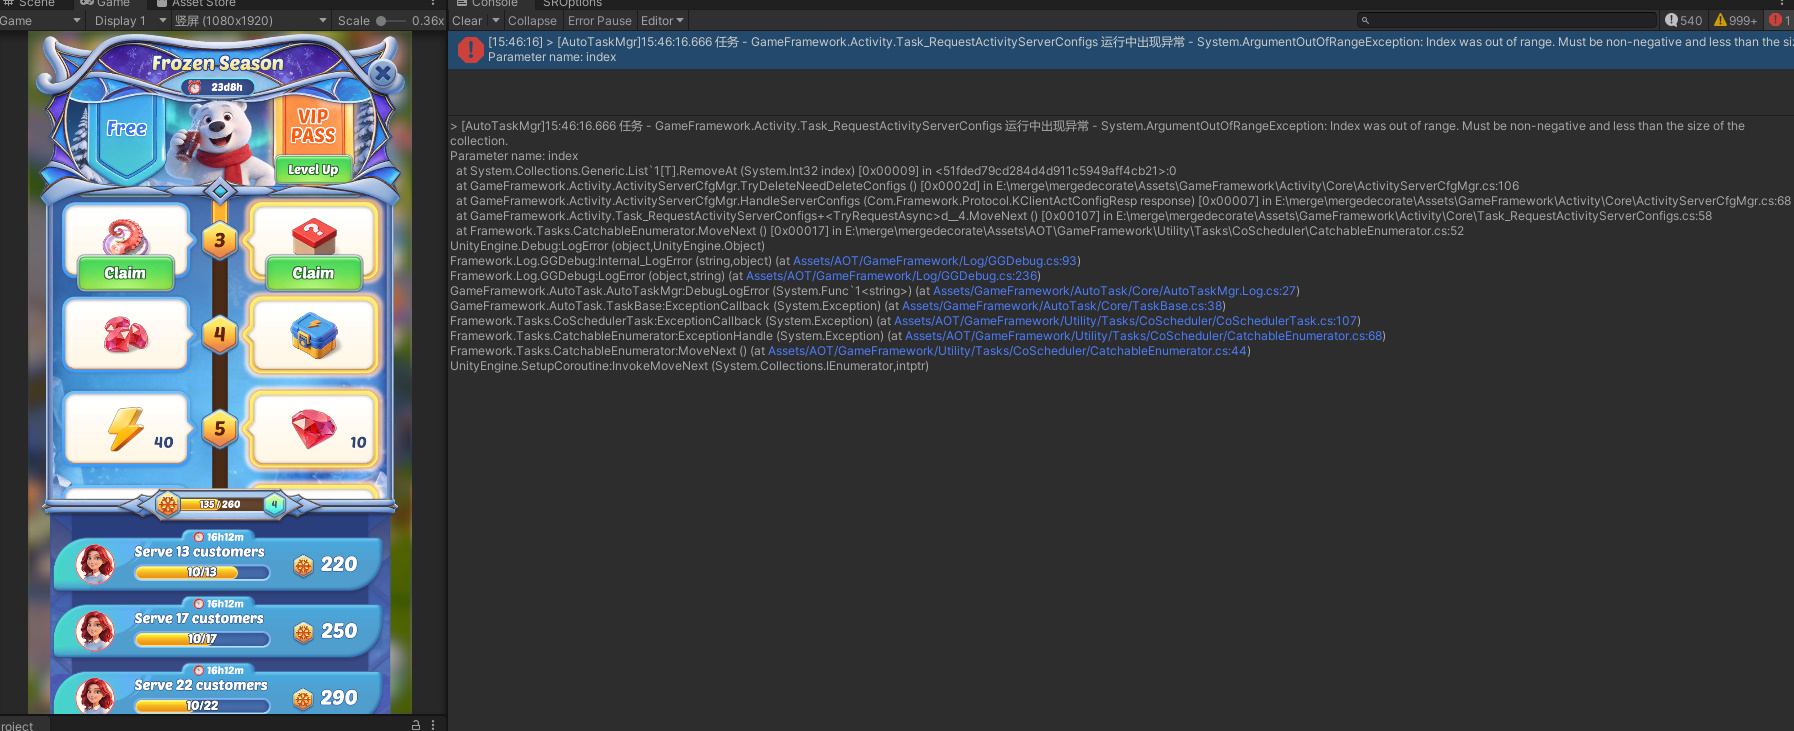Toggle red error count filter in Console

pos(1780,20)
